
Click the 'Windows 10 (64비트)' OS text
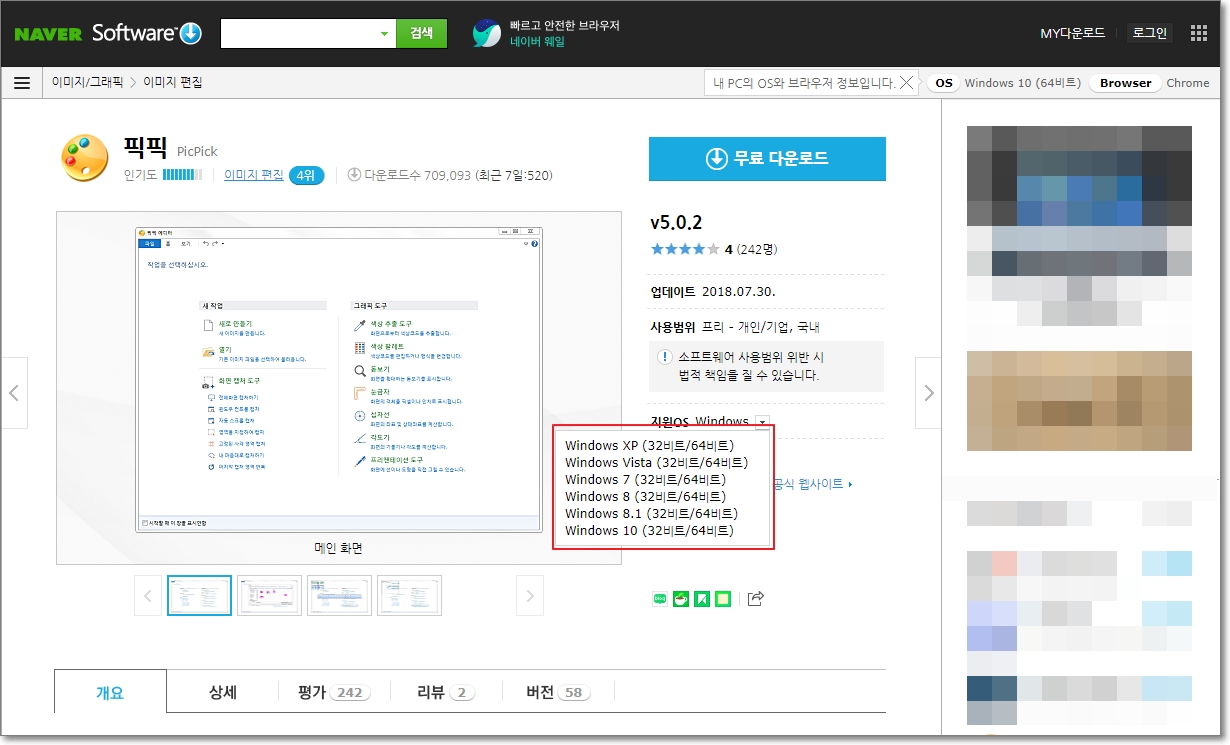click(x=1022, y=83)
